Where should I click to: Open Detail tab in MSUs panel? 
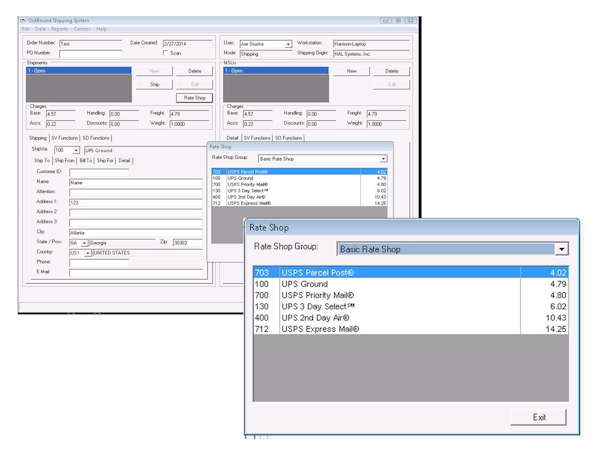coord(232,138)
